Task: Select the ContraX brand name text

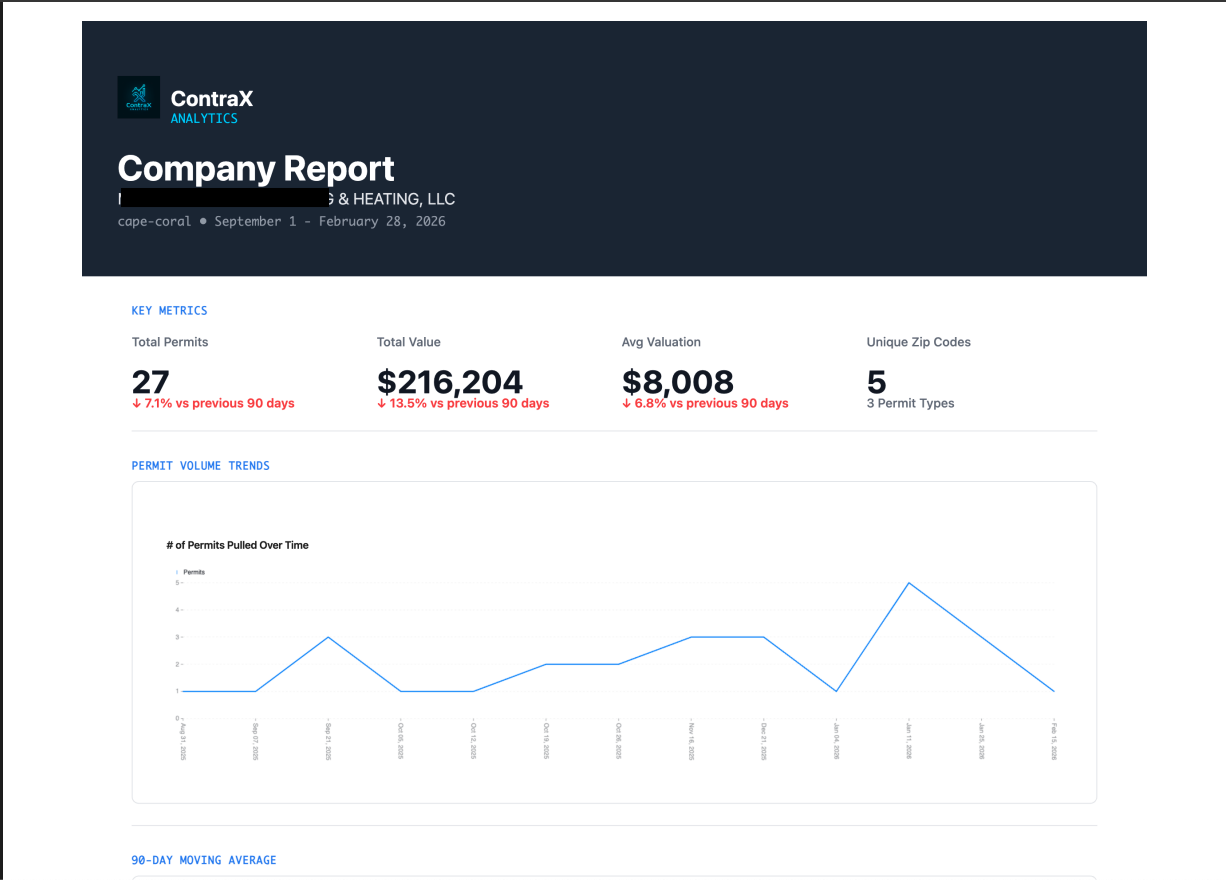Action: (x=212, y=98)
